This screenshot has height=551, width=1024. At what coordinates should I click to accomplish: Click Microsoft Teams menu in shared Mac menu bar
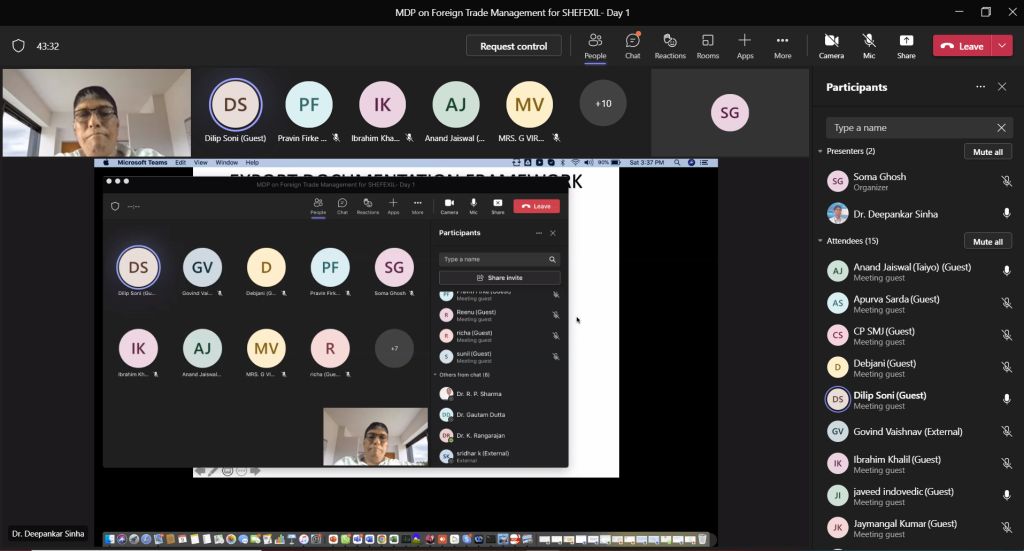click(142, 163)
